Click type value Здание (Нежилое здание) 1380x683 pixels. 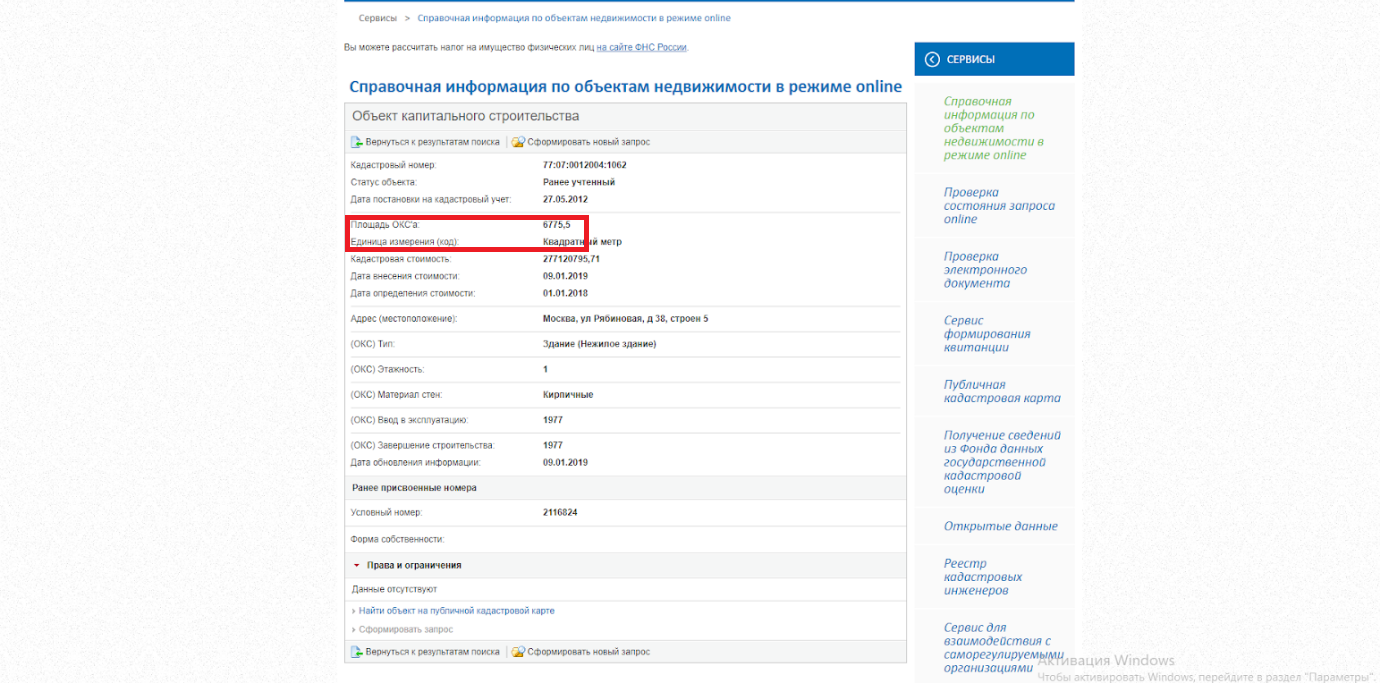[600, 344]
